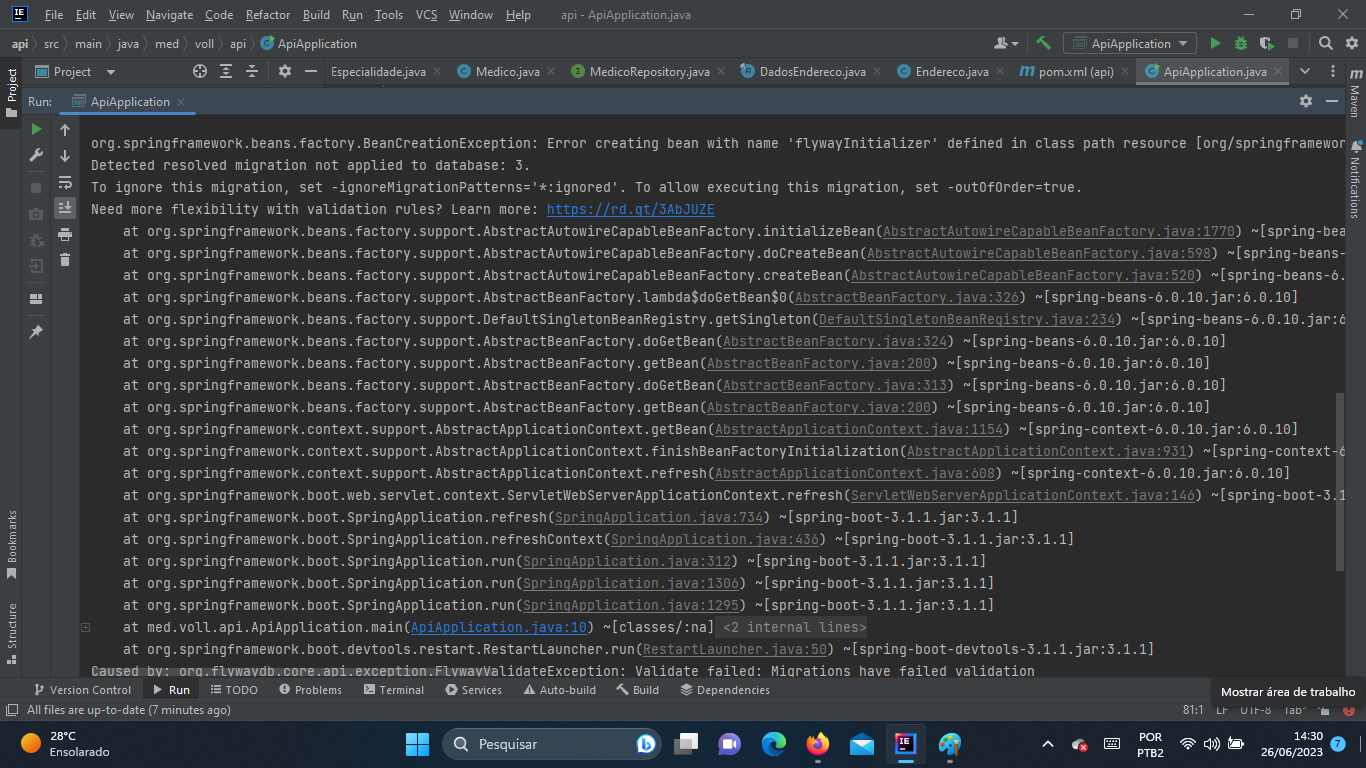The width and height of the screenshot is (1366, 768).
Task: Expand the 2 internal lines fold
Action: (793, 627)
